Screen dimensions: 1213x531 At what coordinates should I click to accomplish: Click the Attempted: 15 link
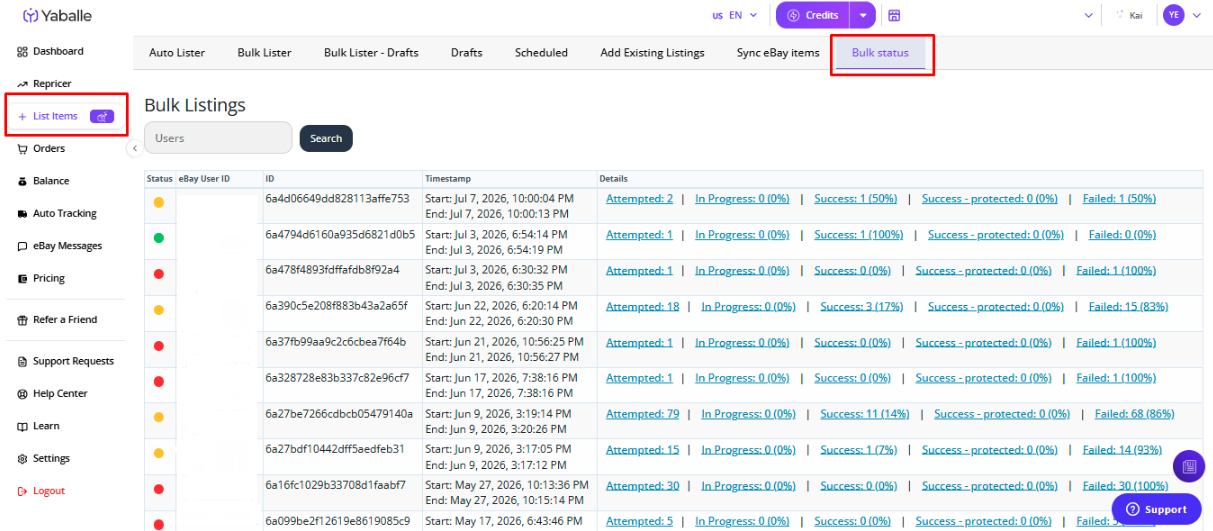[x=643, y=450]
